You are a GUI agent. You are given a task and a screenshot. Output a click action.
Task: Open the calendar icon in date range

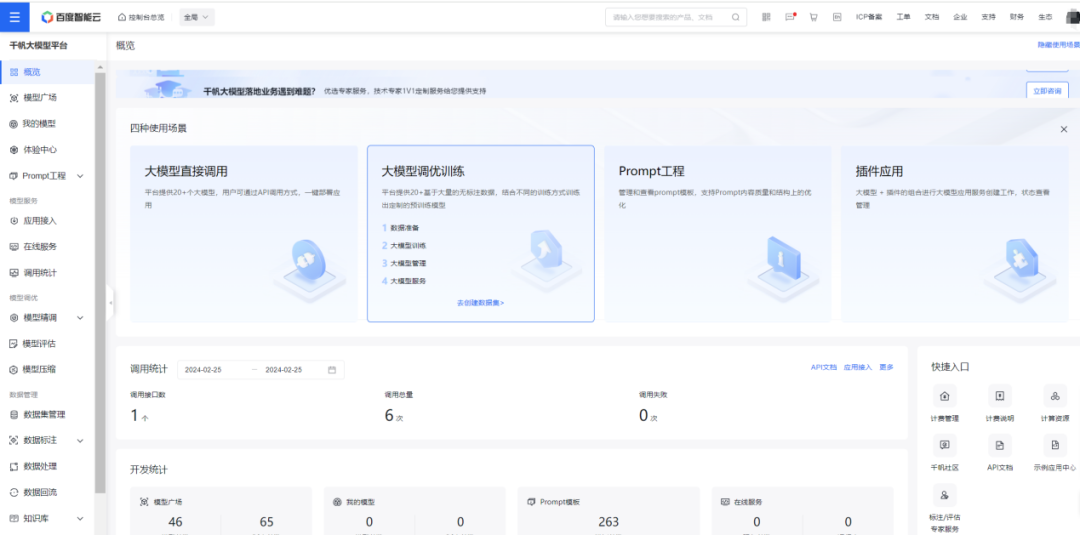click(x=332, y=370)
